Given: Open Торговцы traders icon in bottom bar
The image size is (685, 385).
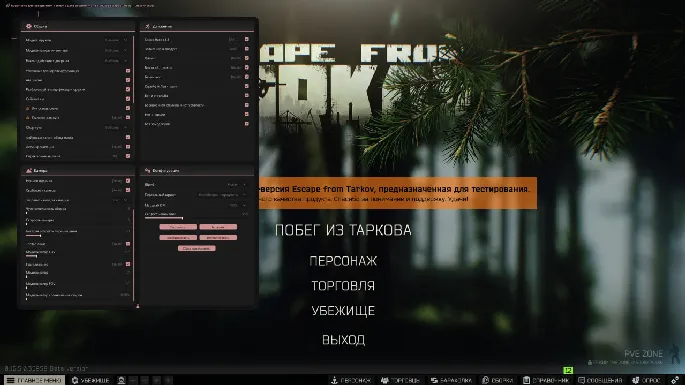Looking at the screenshot, I should (x=400, y=380).
